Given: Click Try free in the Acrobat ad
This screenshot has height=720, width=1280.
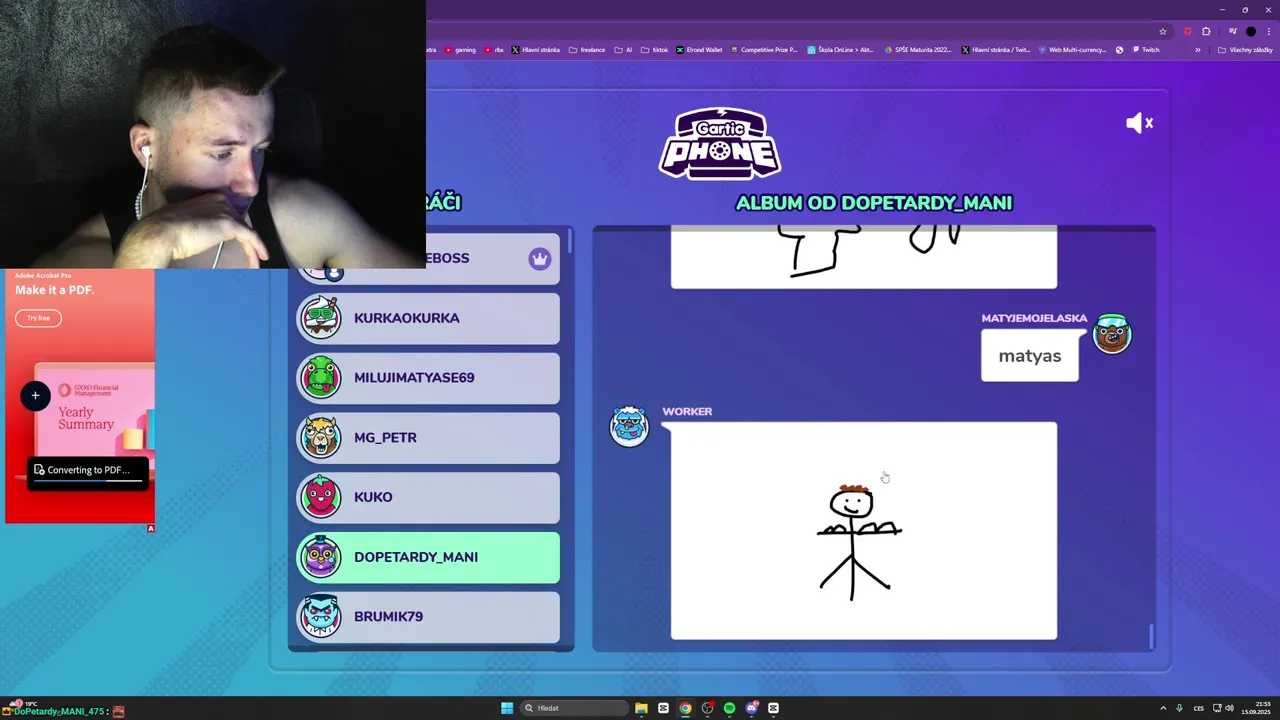Looking at the screenshot, I should click(38, 318).
